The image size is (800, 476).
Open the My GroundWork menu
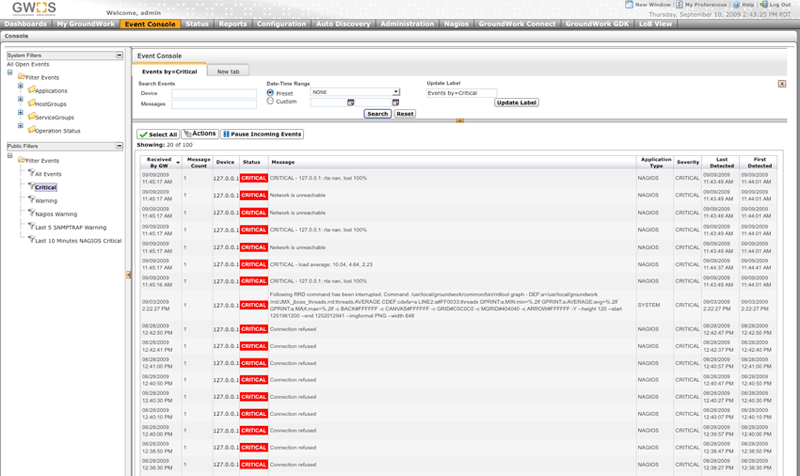(86, 24)
